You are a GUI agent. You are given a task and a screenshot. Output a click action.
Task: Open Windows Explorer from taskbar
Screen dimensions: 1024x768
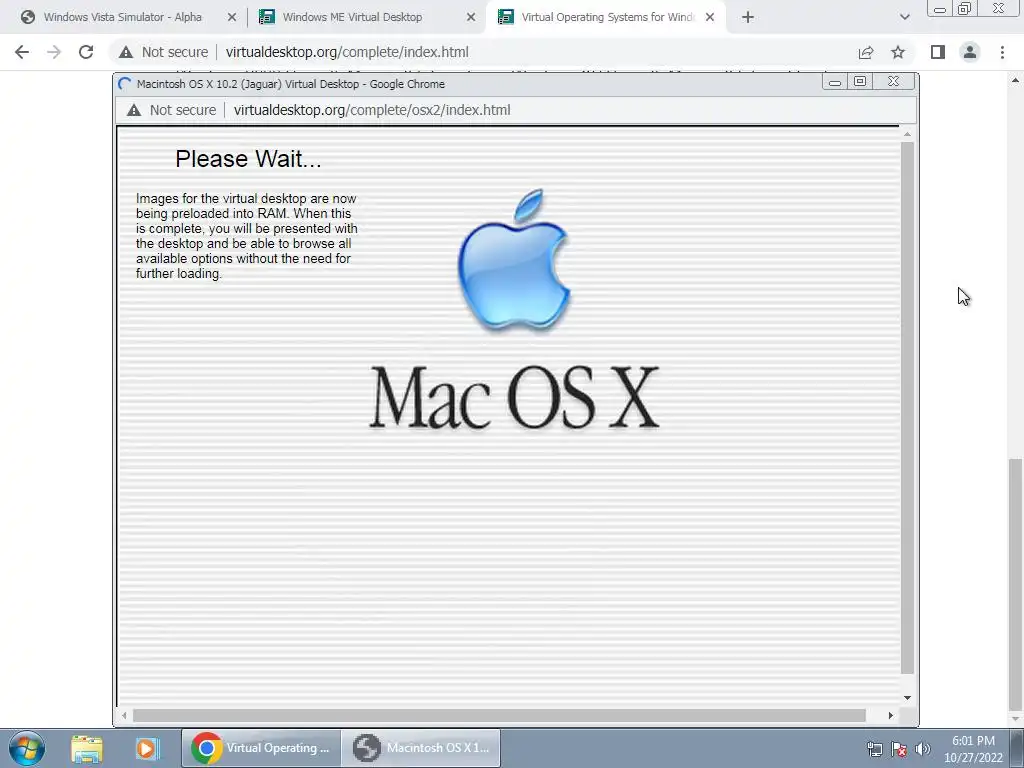[87, 748]
